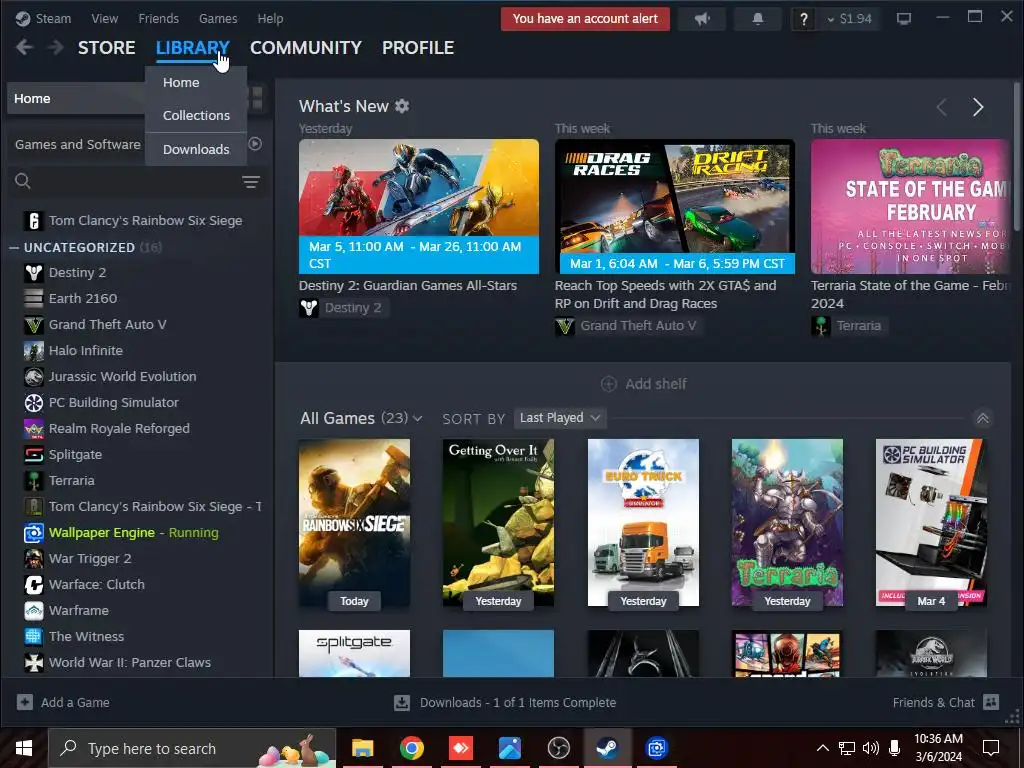The image size is (1024, 768).
Task: Open Destiny 2 Guardian Games news card
Action: 419,206
